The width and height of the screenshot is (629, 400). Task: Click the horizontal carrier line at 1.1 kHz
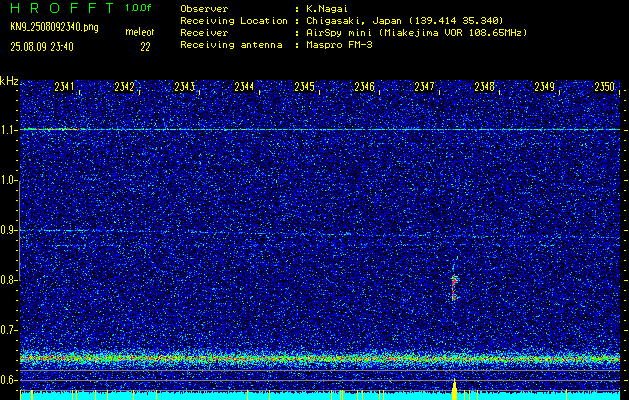(320, 129)
